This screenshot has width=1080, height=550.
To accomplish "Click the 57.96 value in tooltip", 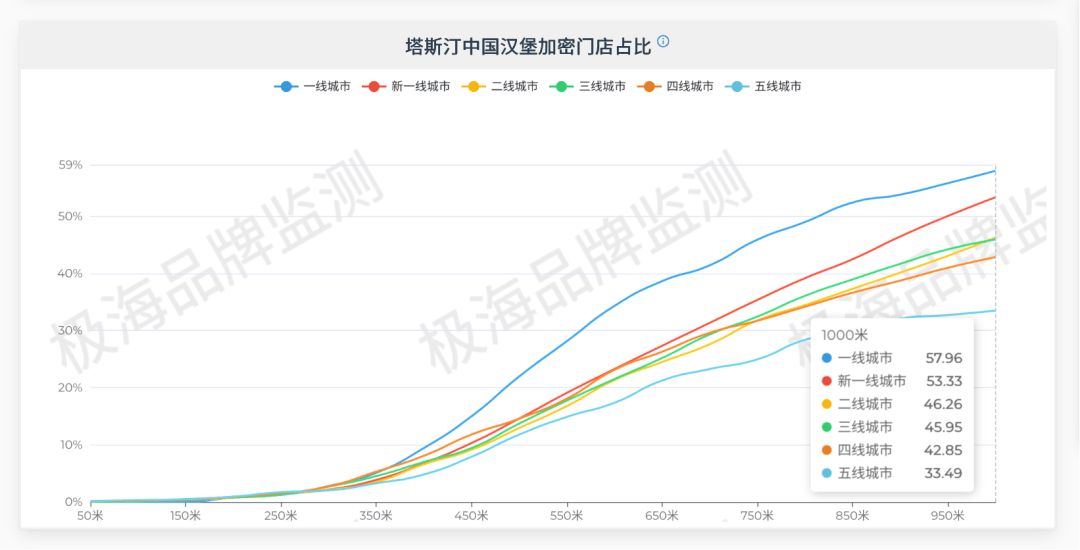I will coord(943,358).
